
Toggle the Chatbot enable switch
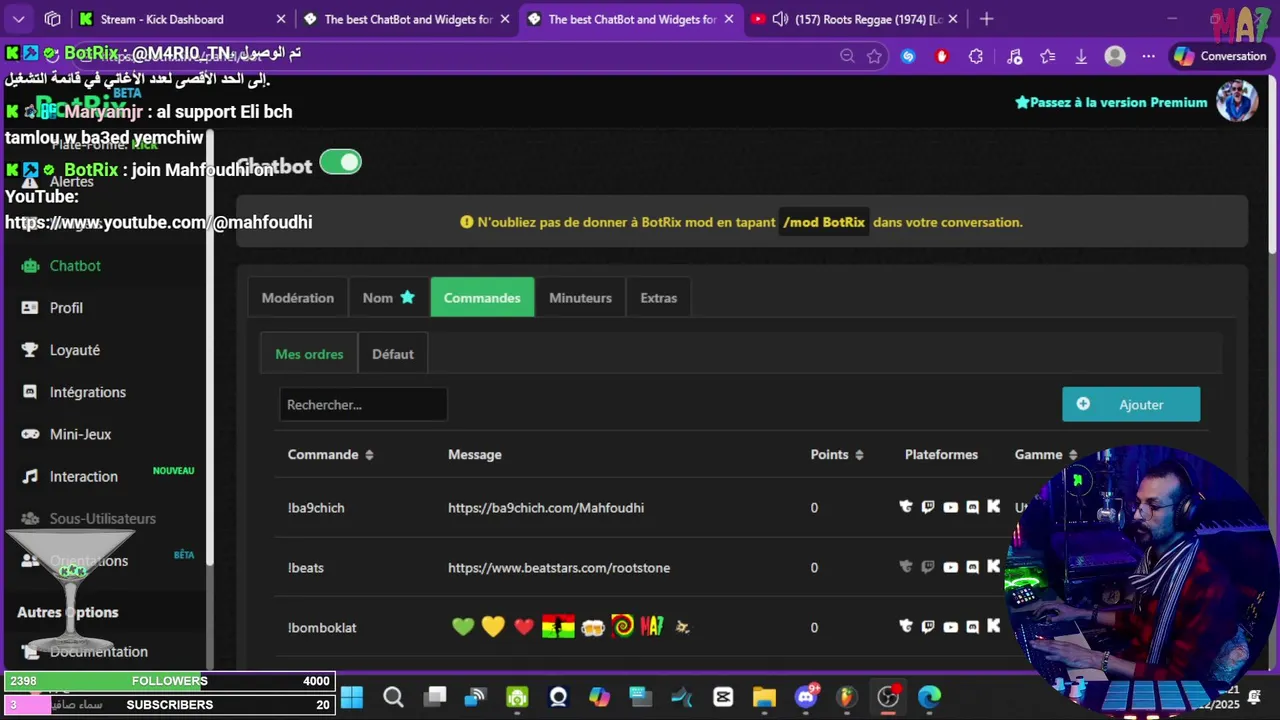340,162
